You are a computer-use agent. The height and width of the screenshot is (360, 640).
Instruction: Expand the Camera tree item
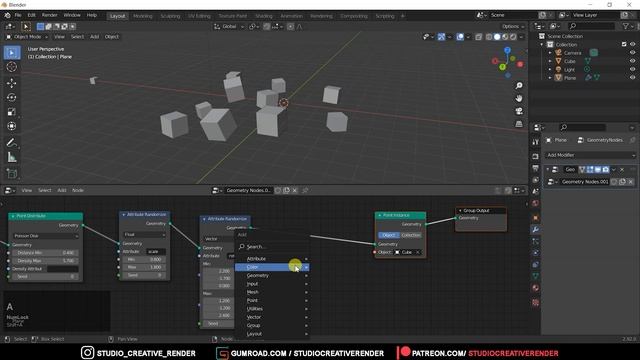coord(550,53)
